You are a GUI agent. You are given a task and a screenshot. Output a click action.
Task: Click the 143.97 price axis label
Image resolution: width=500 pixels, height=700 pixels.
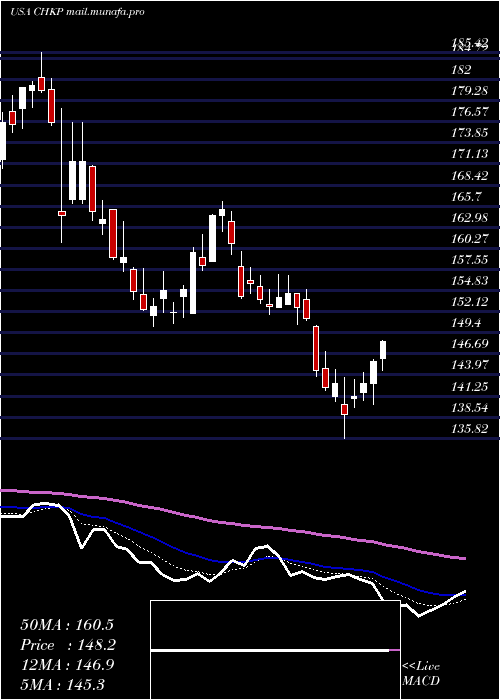(470, 365)
